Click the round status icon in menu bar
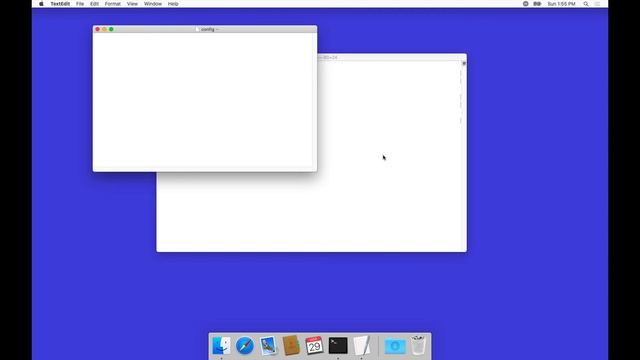The height and width of the screenshot is (360, 640). click(525, 4)
